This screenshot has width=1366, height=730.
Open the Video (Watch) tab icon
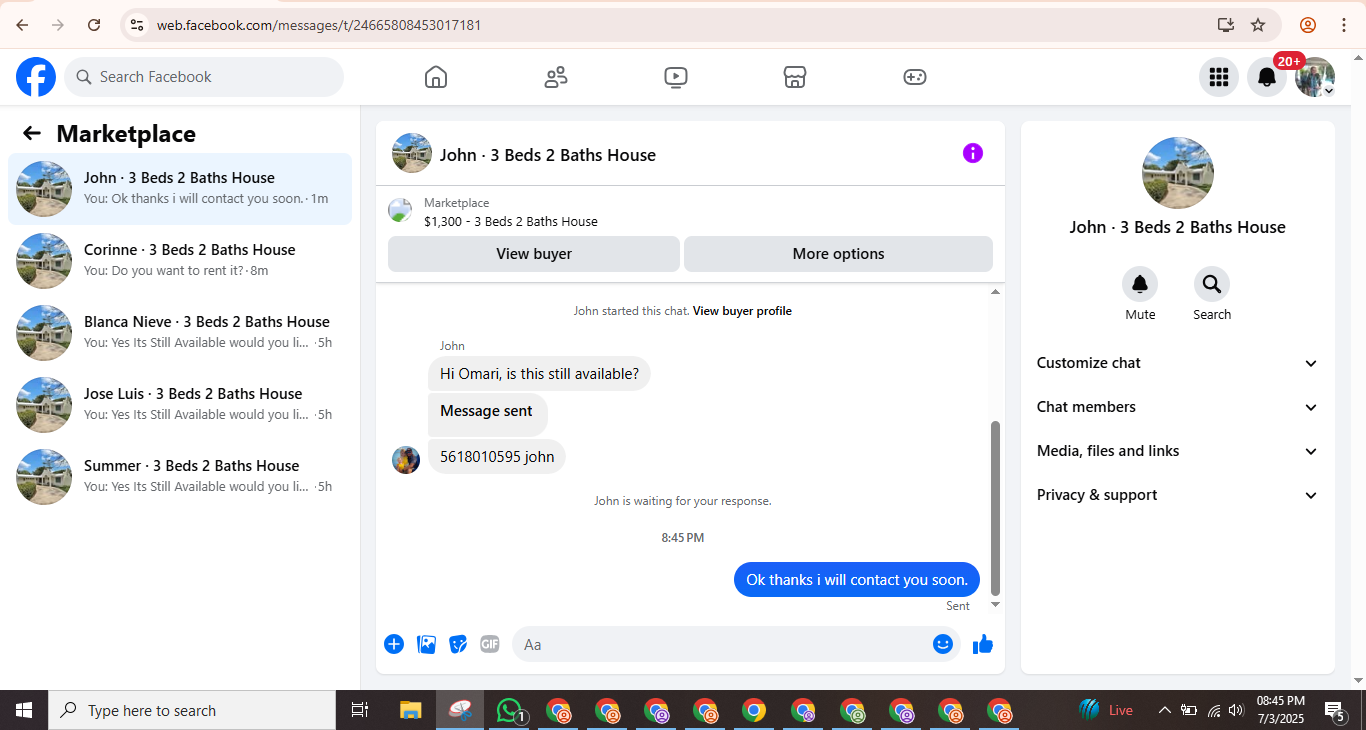tap(676, 77)
